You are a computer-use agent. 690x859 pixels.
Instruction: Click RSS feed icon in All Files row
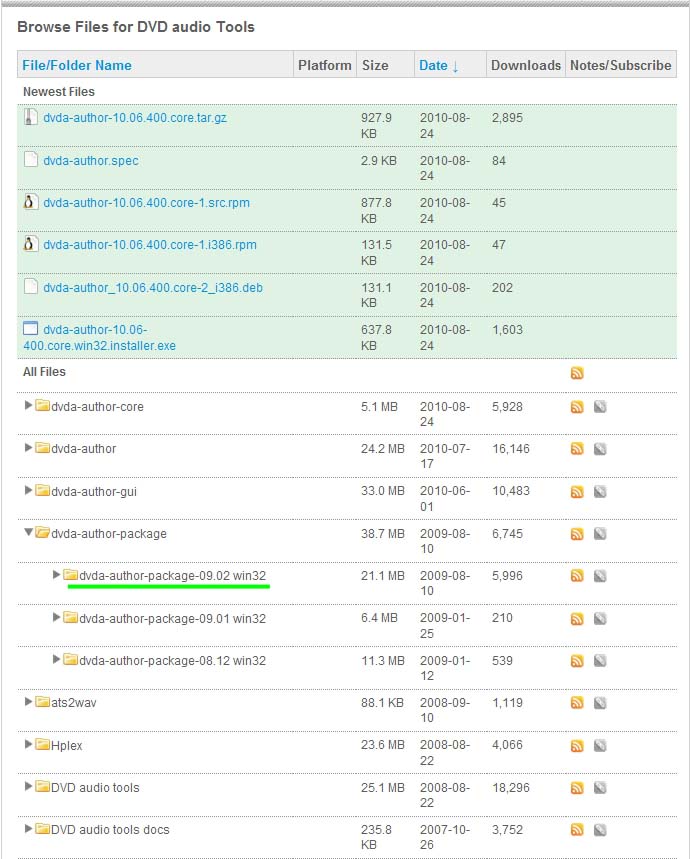pyautogui.click(x=577, y=373)
